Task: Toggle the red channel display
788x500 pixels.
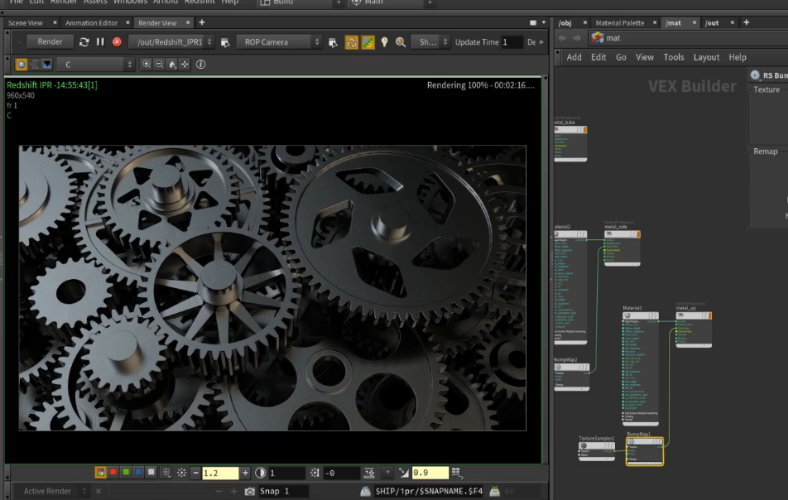Action: pos(113,473)
